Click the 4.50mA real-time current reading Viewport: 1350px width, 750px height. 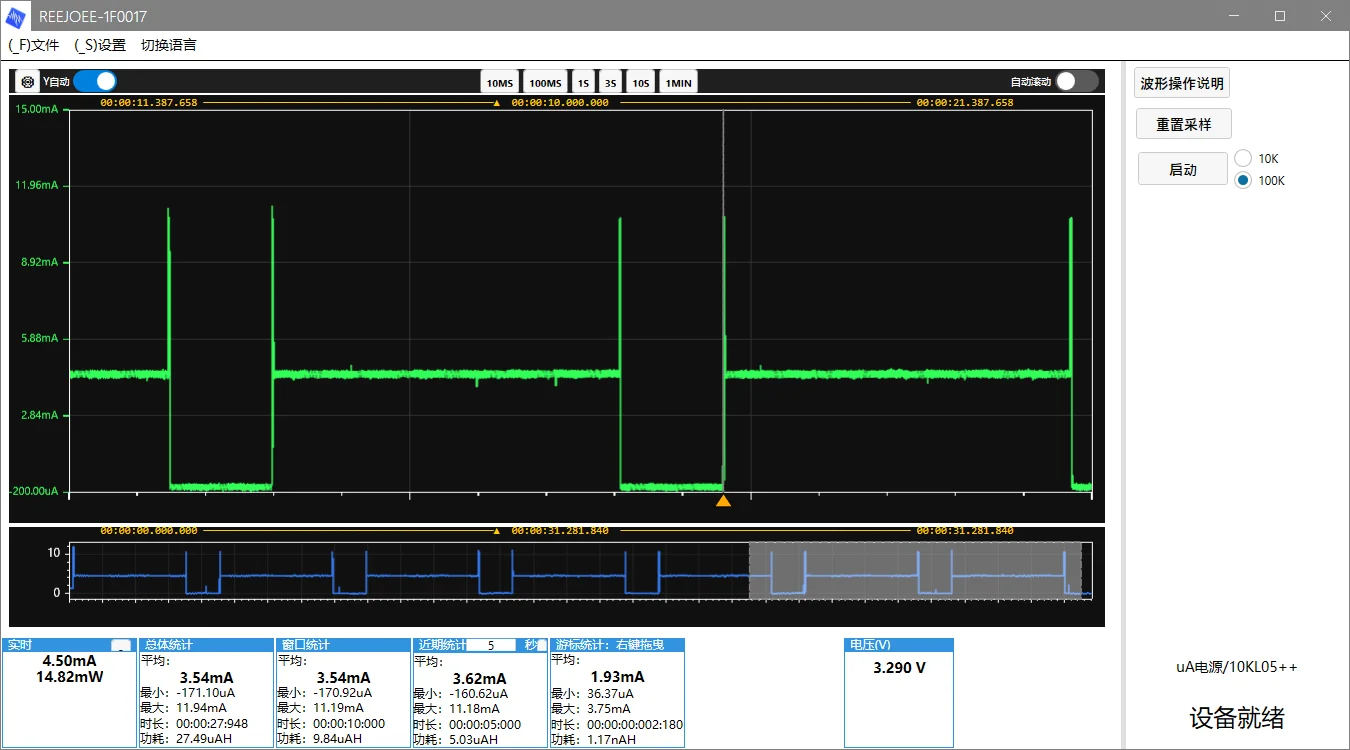pyautogui.click(x=69, y=661)
